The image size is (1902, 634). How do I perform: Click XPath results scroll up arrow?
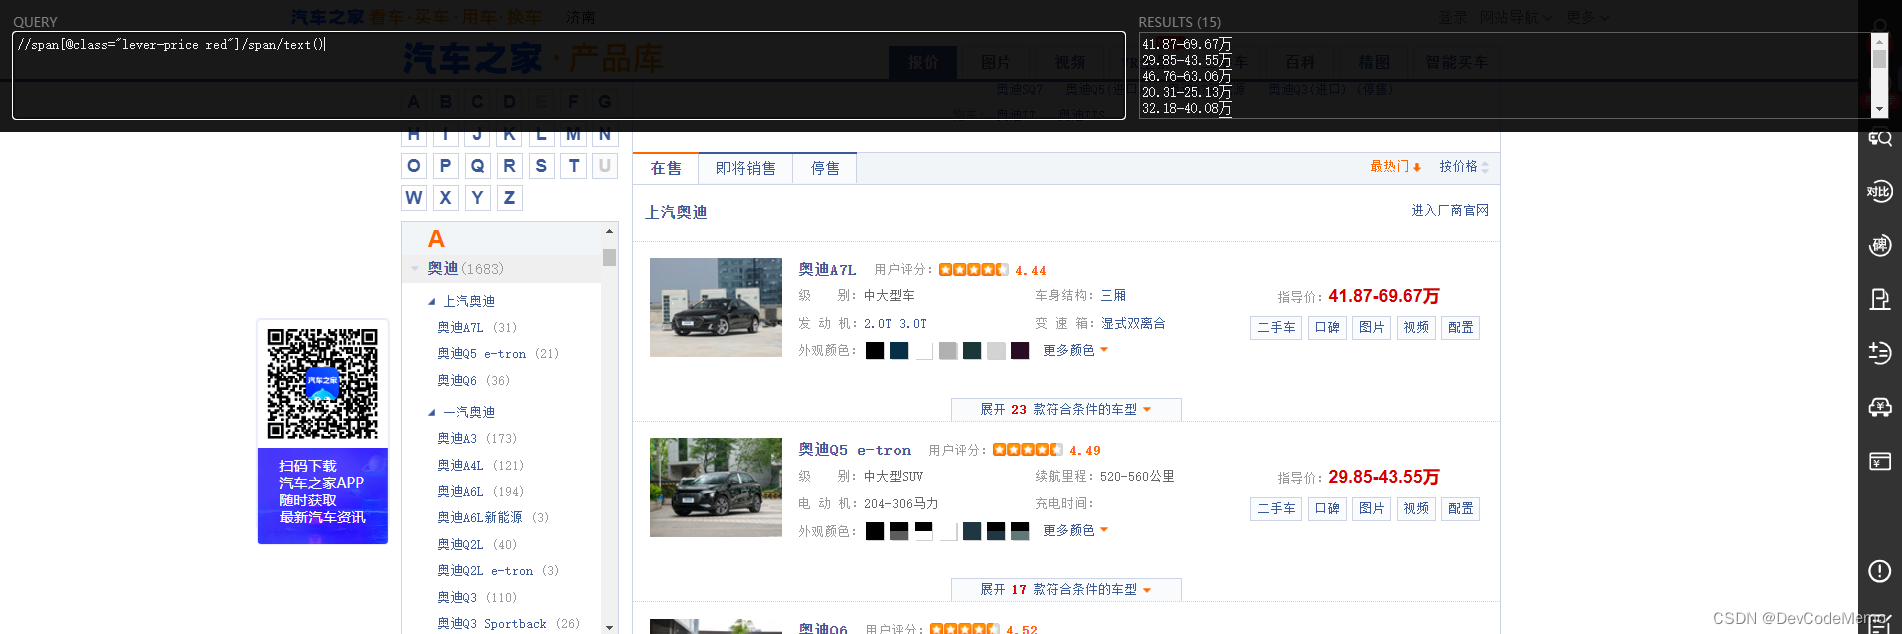pos(1880,42)
